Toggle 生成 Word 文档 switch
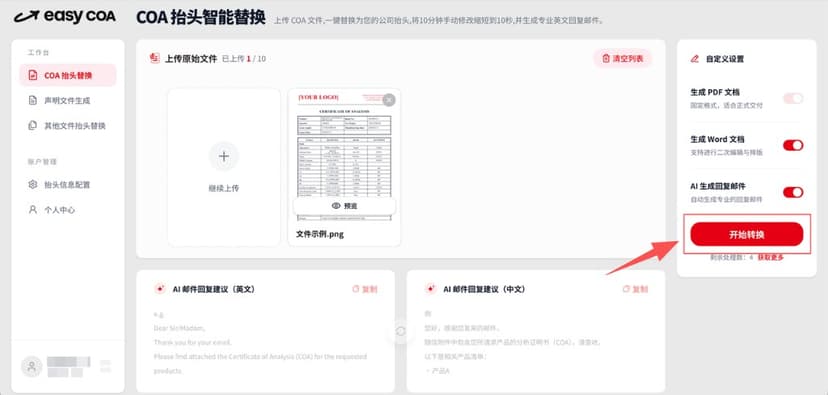The image size is (828, 395). 793,145
